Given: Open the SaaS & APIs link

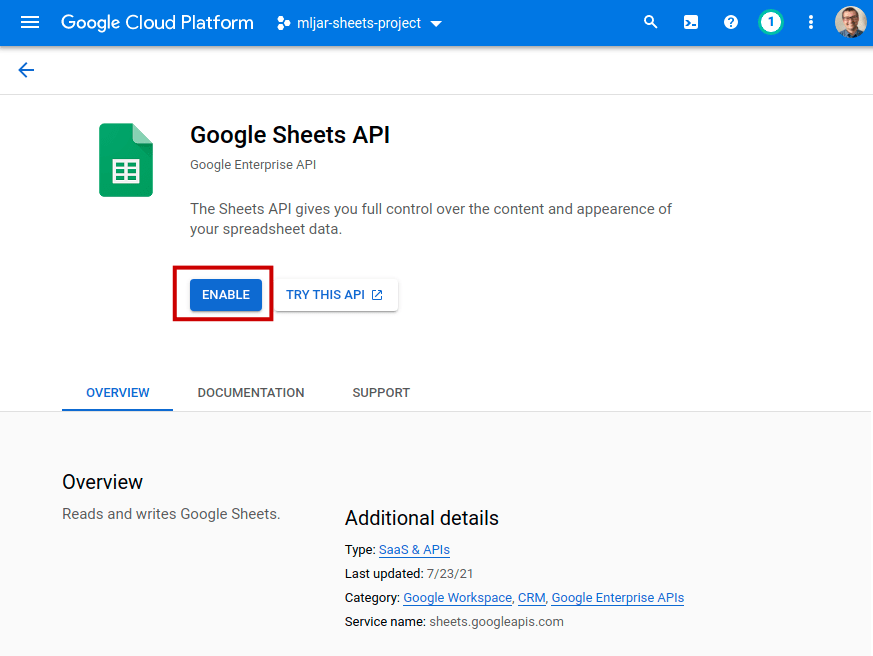Looking at the screenshot, I should [413, 549].
